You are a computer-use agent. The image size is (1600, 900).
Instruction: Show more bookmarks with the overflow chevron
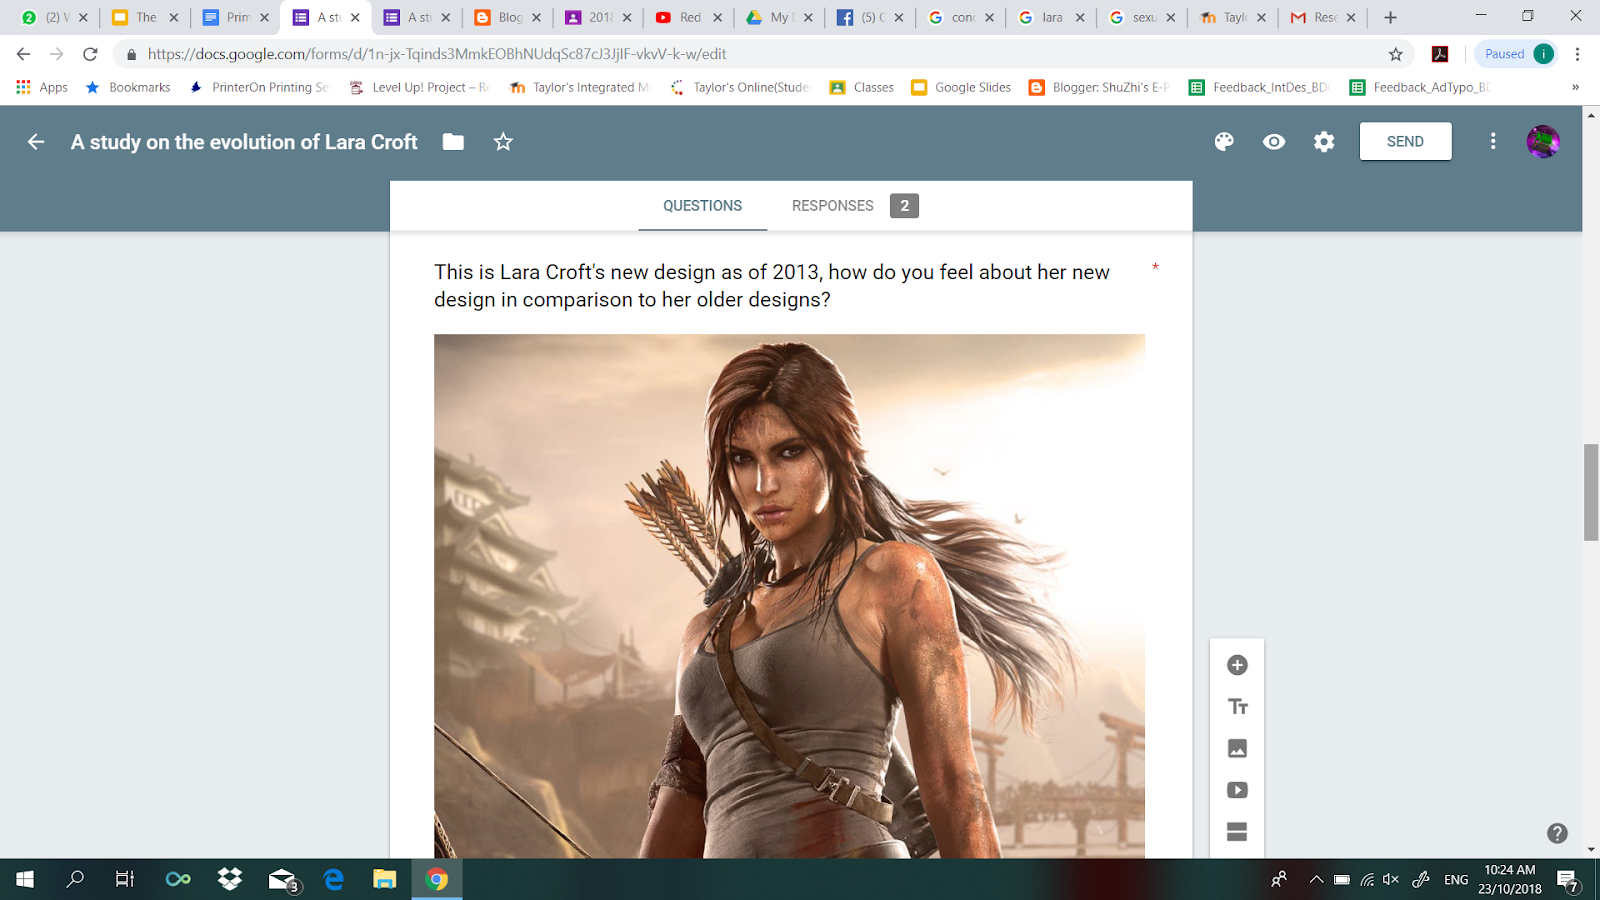point(1575,87)
